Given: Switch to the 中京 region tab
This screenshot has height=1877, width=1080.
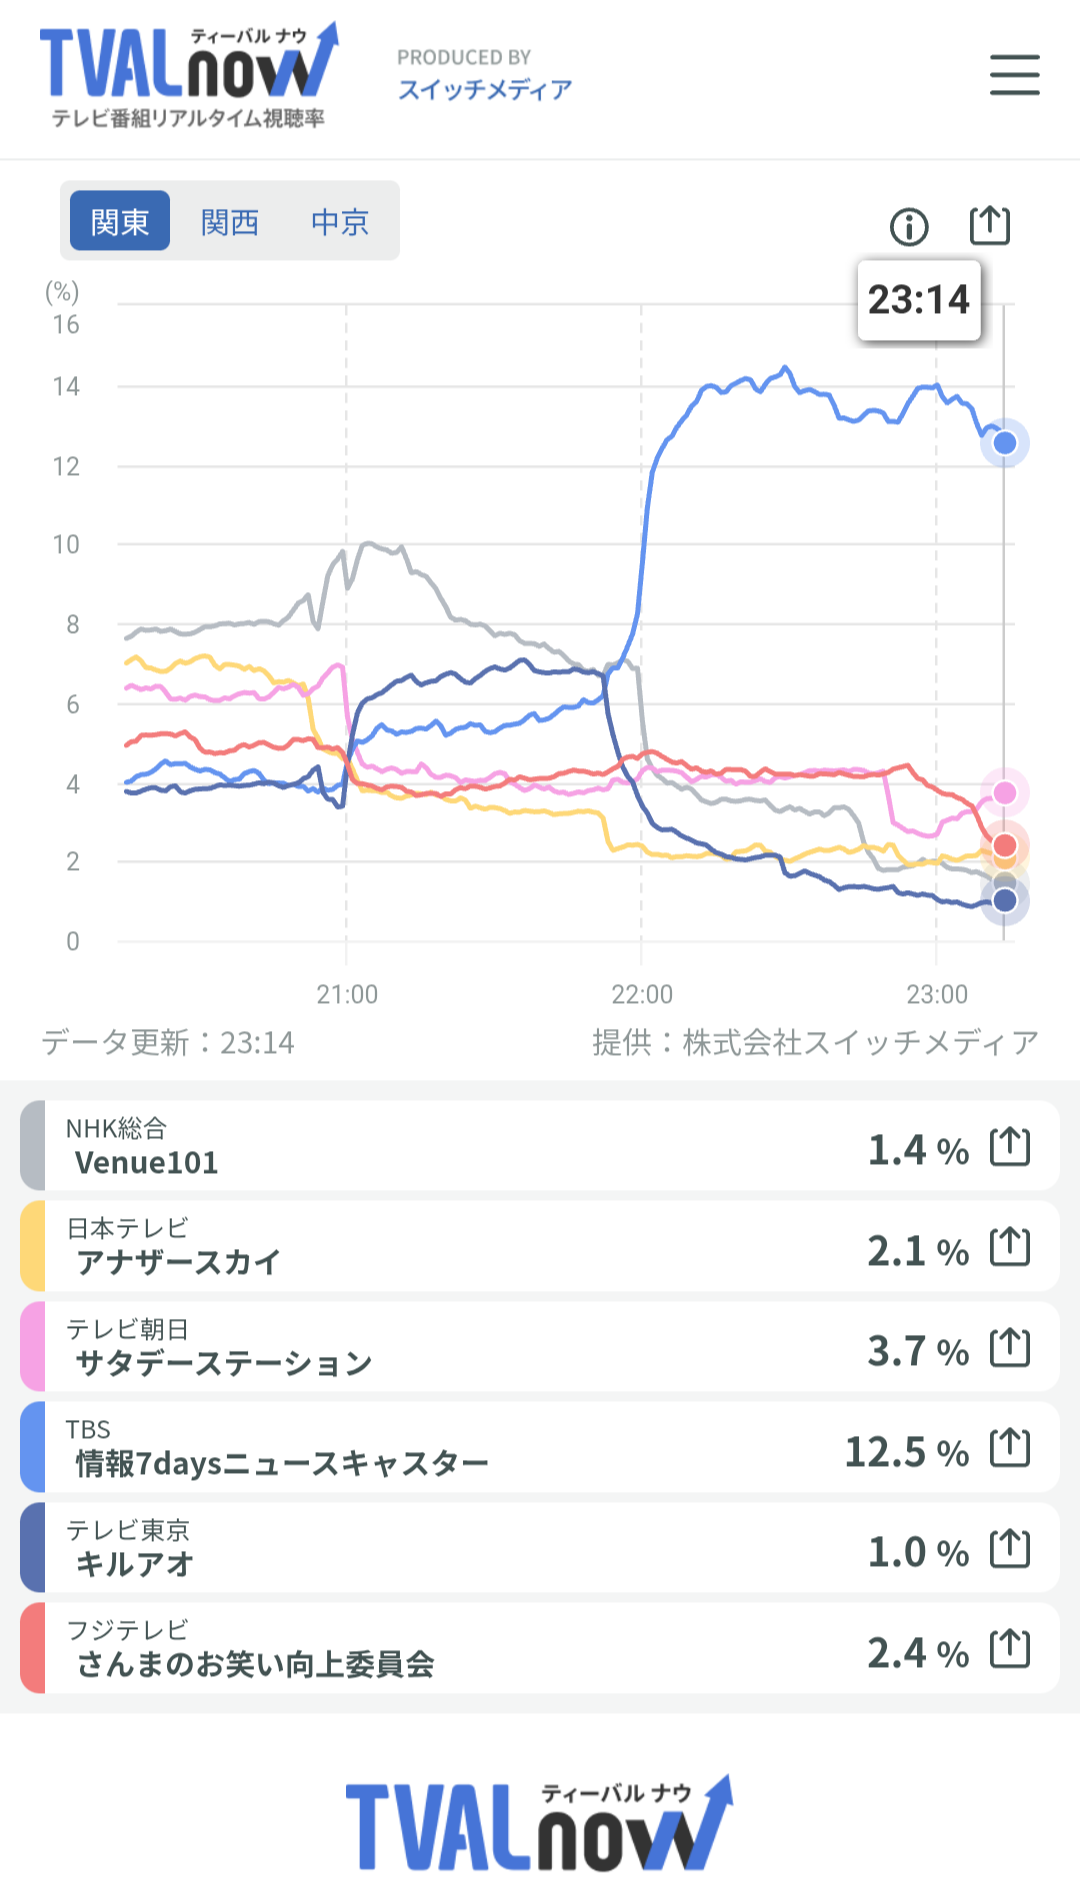Looking at the screenshot, I should coord(340,221).
